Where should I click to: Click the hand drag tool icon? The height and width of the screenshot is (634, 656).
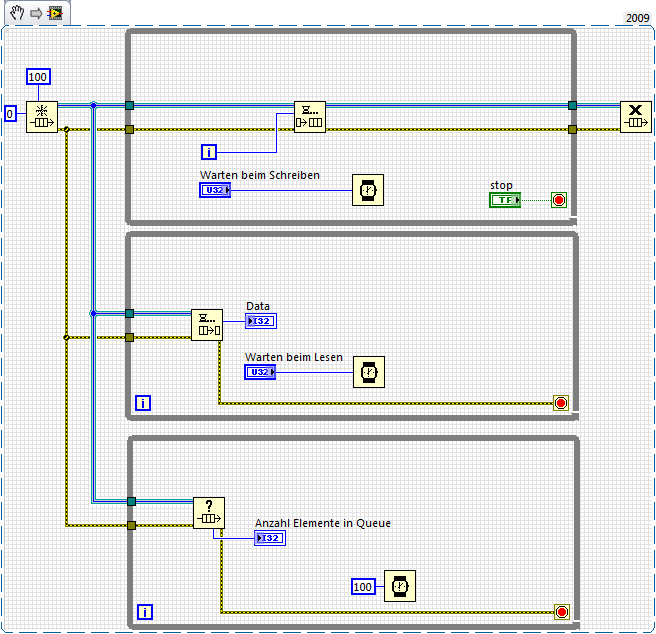click(17, 13)
